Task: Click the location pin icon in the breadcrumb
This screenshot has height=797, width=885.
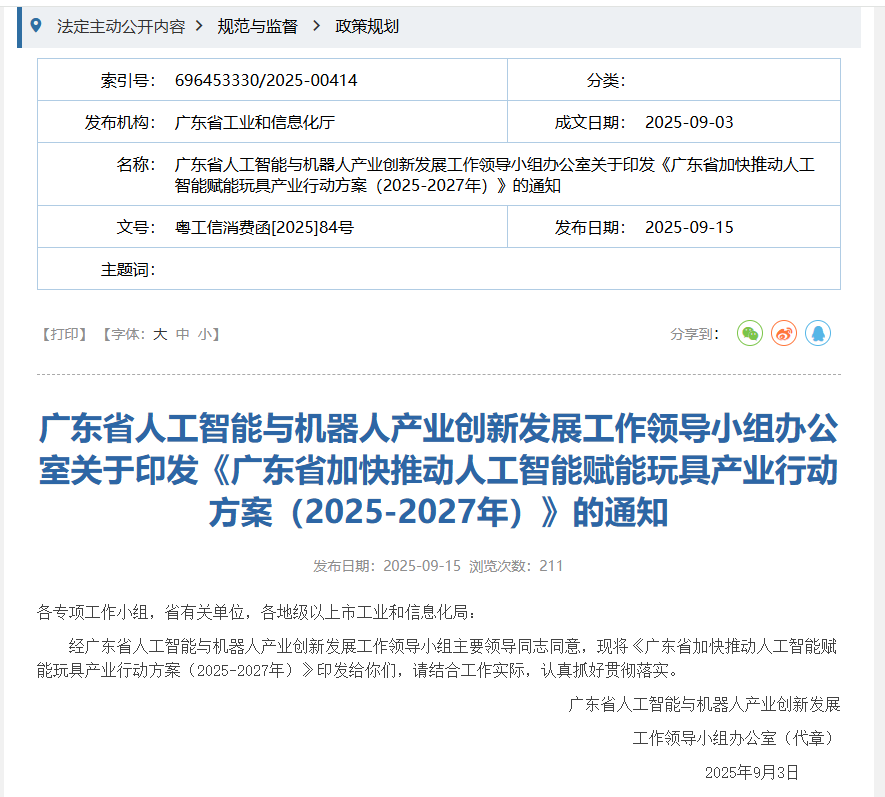Action: pos(38,27)
